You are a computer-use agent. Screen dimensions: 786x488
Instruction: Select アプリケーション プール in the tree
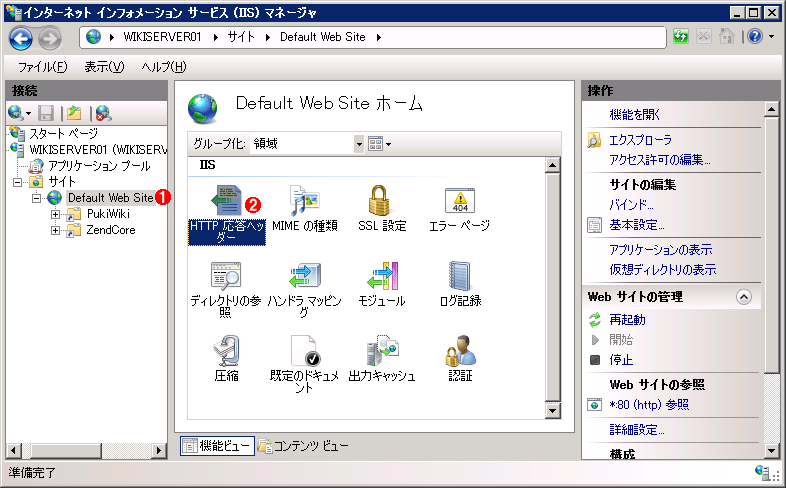[x=99, y=165]
